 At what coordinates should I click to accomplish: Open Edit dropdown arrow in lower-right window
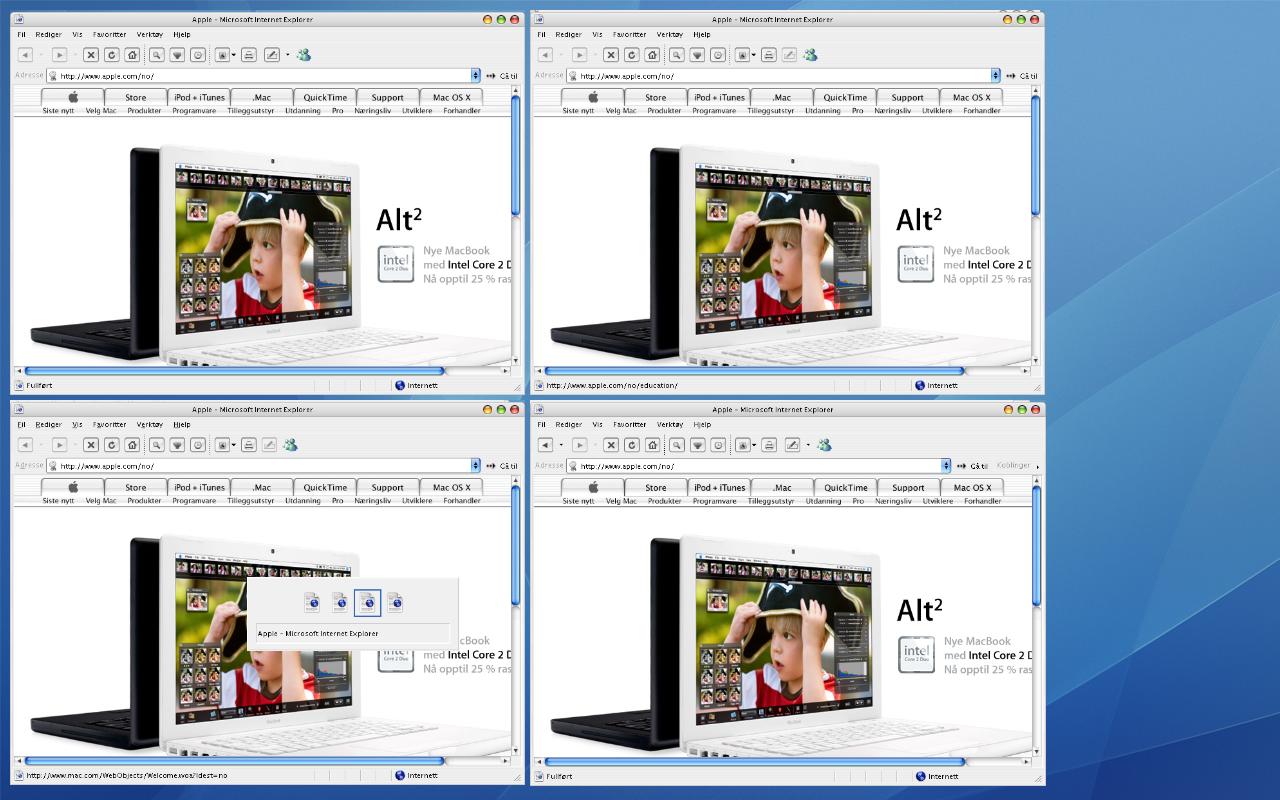(808, 445)
